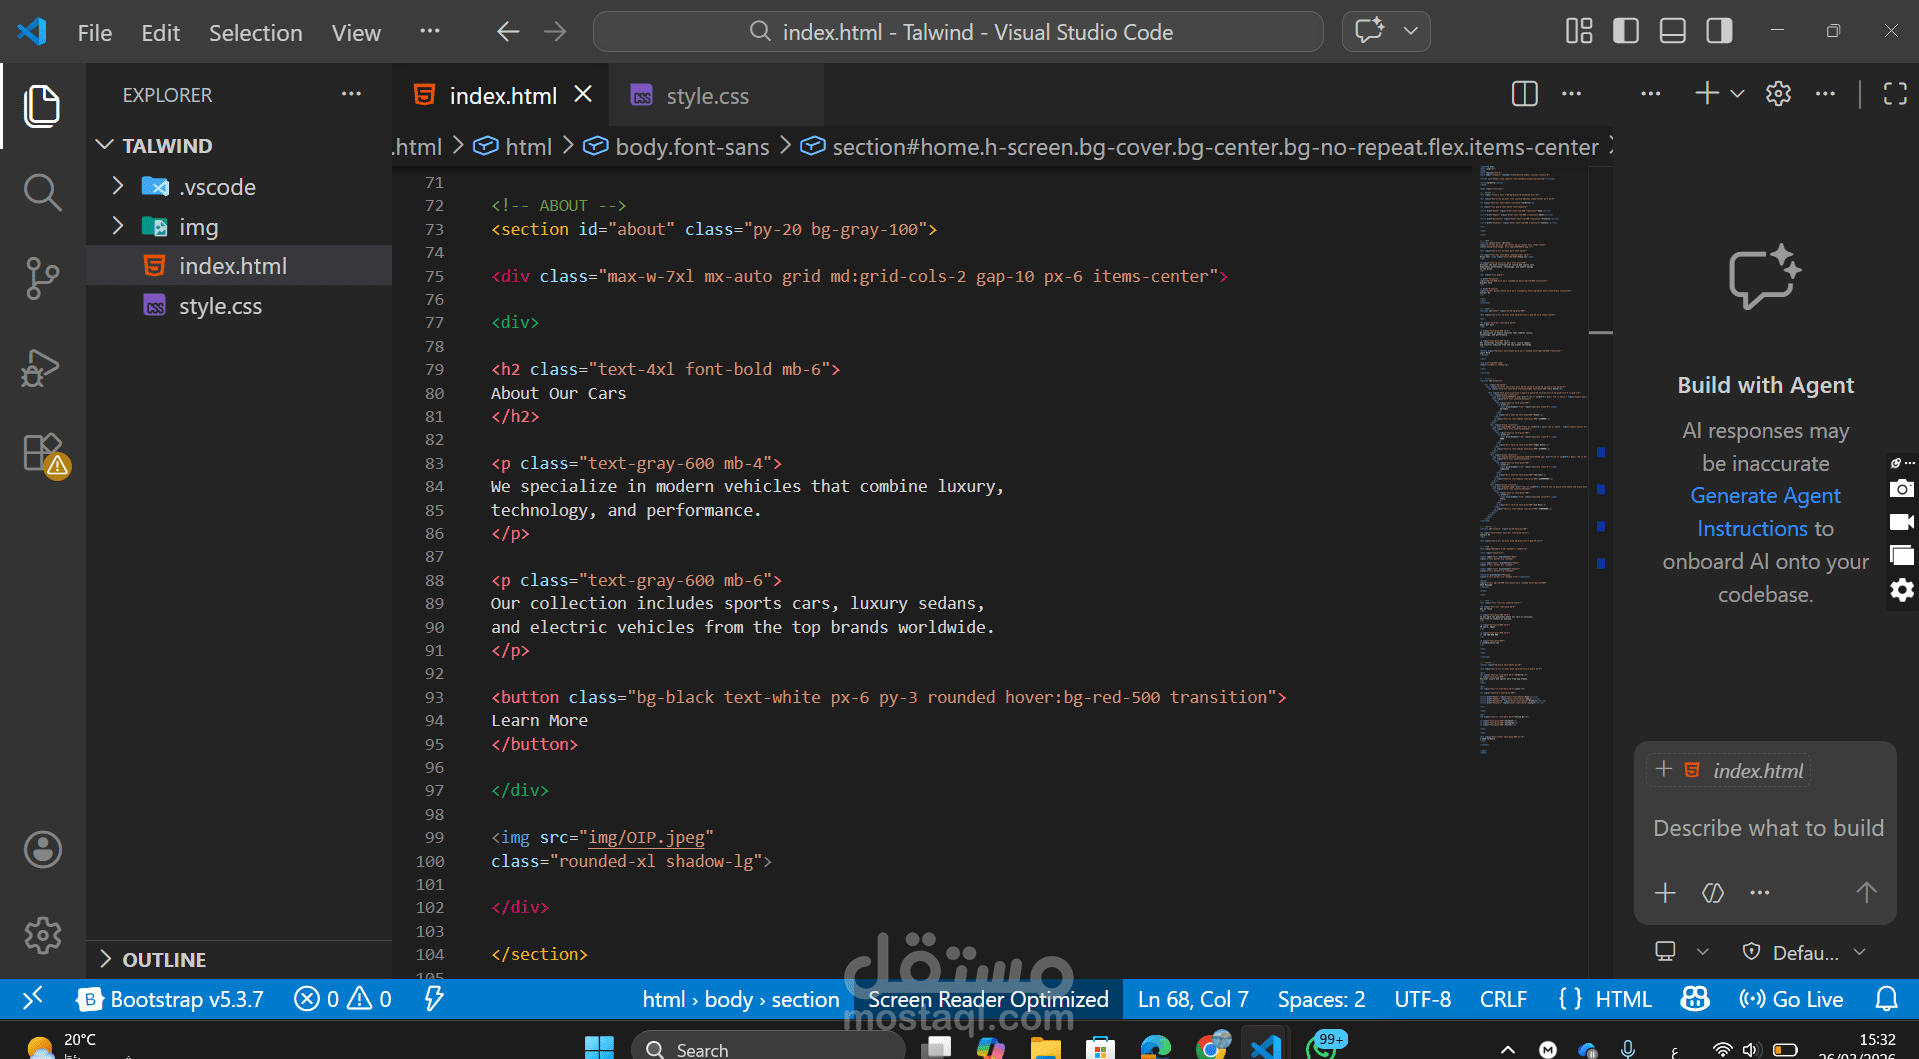Image resolution: width=1919 pixels, height=1059 pixels.
Task: Open the Selection menu
Action: coord(255,33)
